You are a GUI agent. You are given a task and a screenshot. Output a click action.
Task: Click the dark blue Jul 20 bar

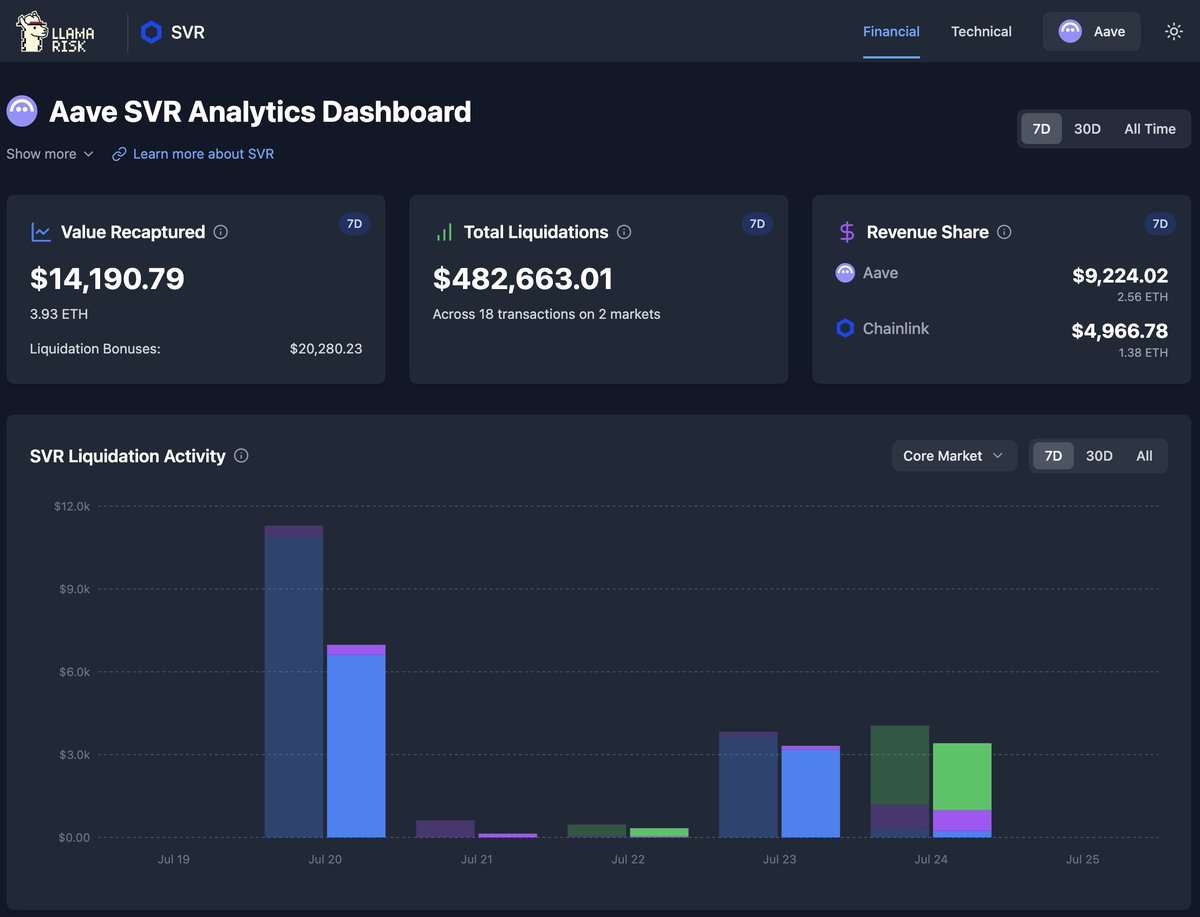pyautogui.click(x=294, y=687)
